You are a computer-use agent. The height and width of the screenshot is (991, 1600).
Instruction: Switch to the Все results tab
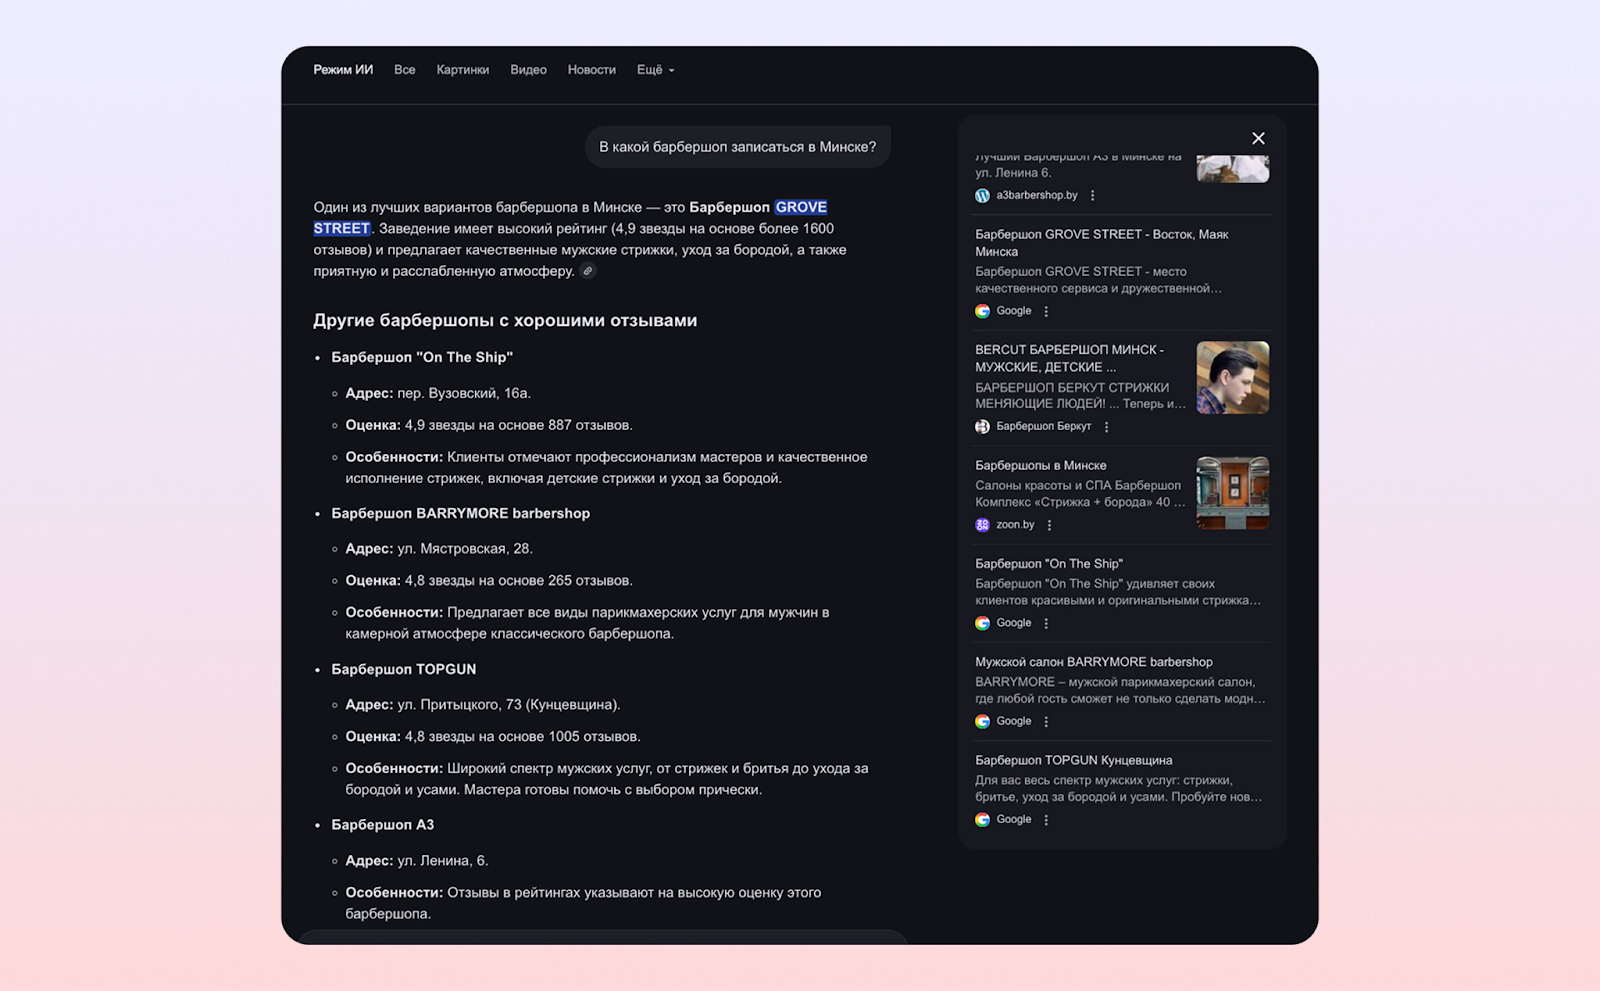coord(405,70)
